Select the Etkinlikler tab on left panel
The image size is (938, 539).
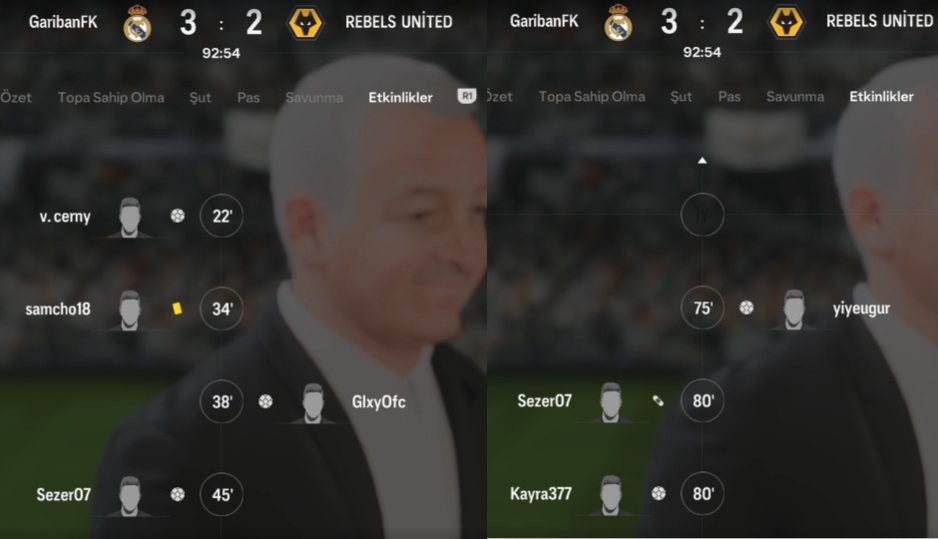(400, 97)
